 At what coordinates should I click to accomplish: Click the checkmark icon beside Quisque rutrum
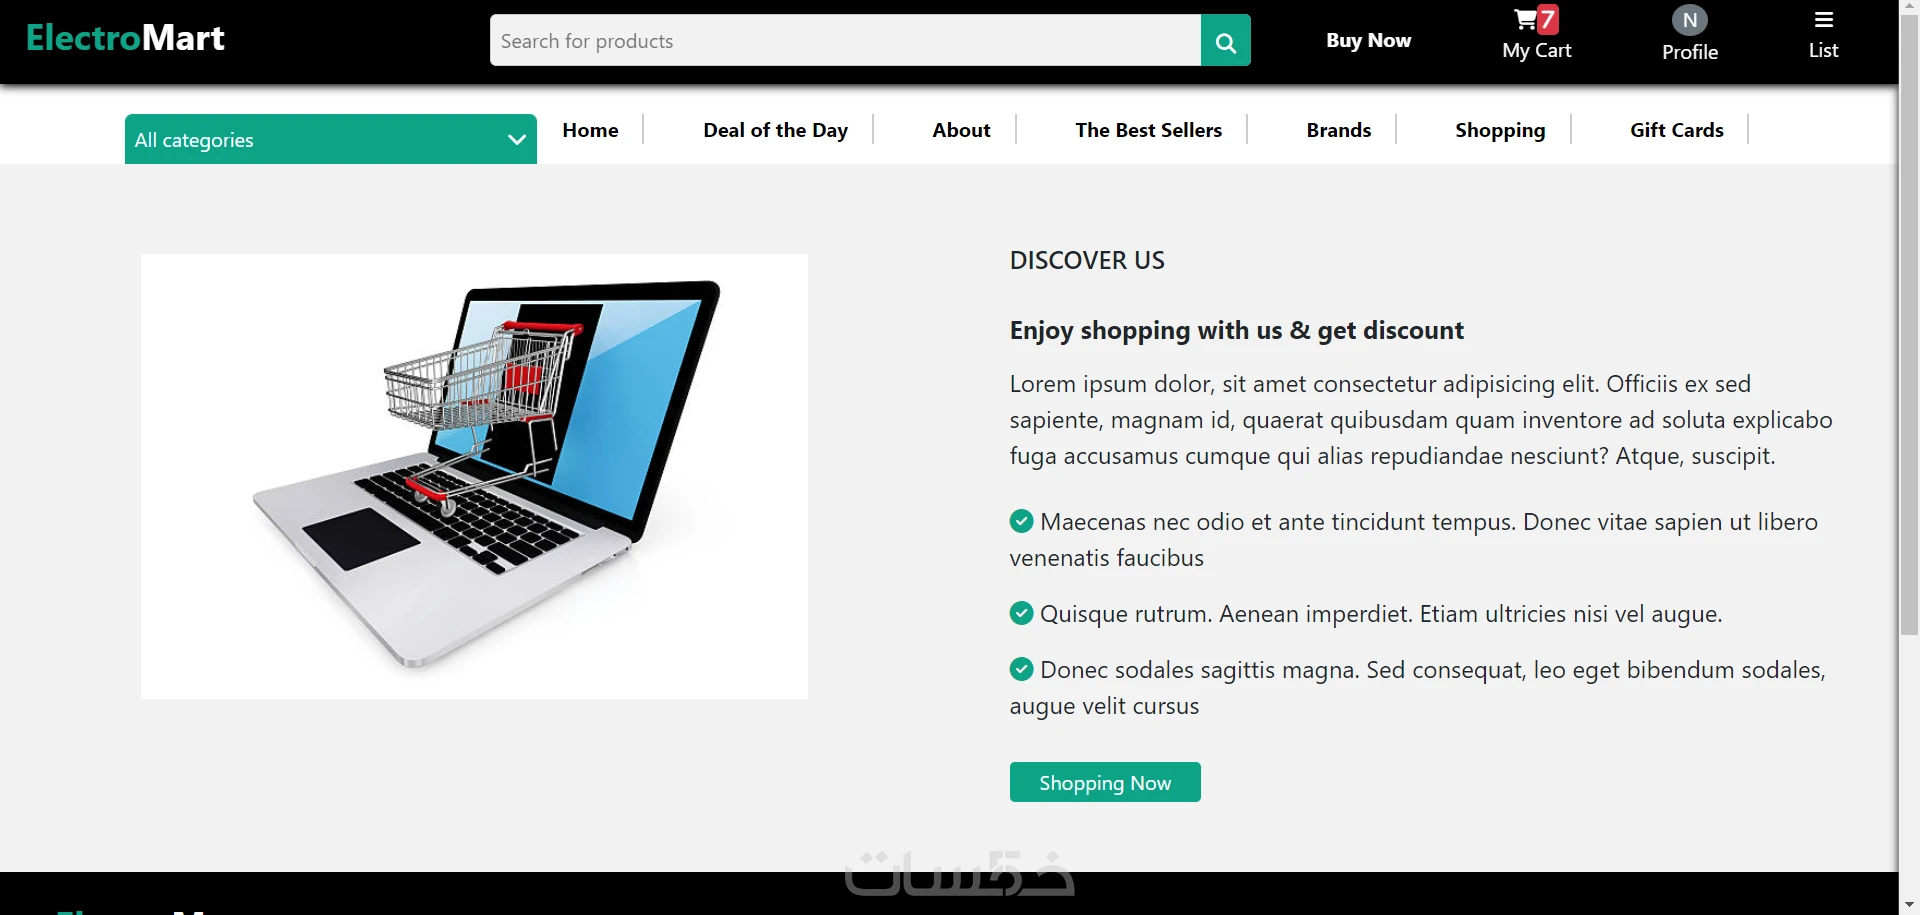[x=1021, y=613]
